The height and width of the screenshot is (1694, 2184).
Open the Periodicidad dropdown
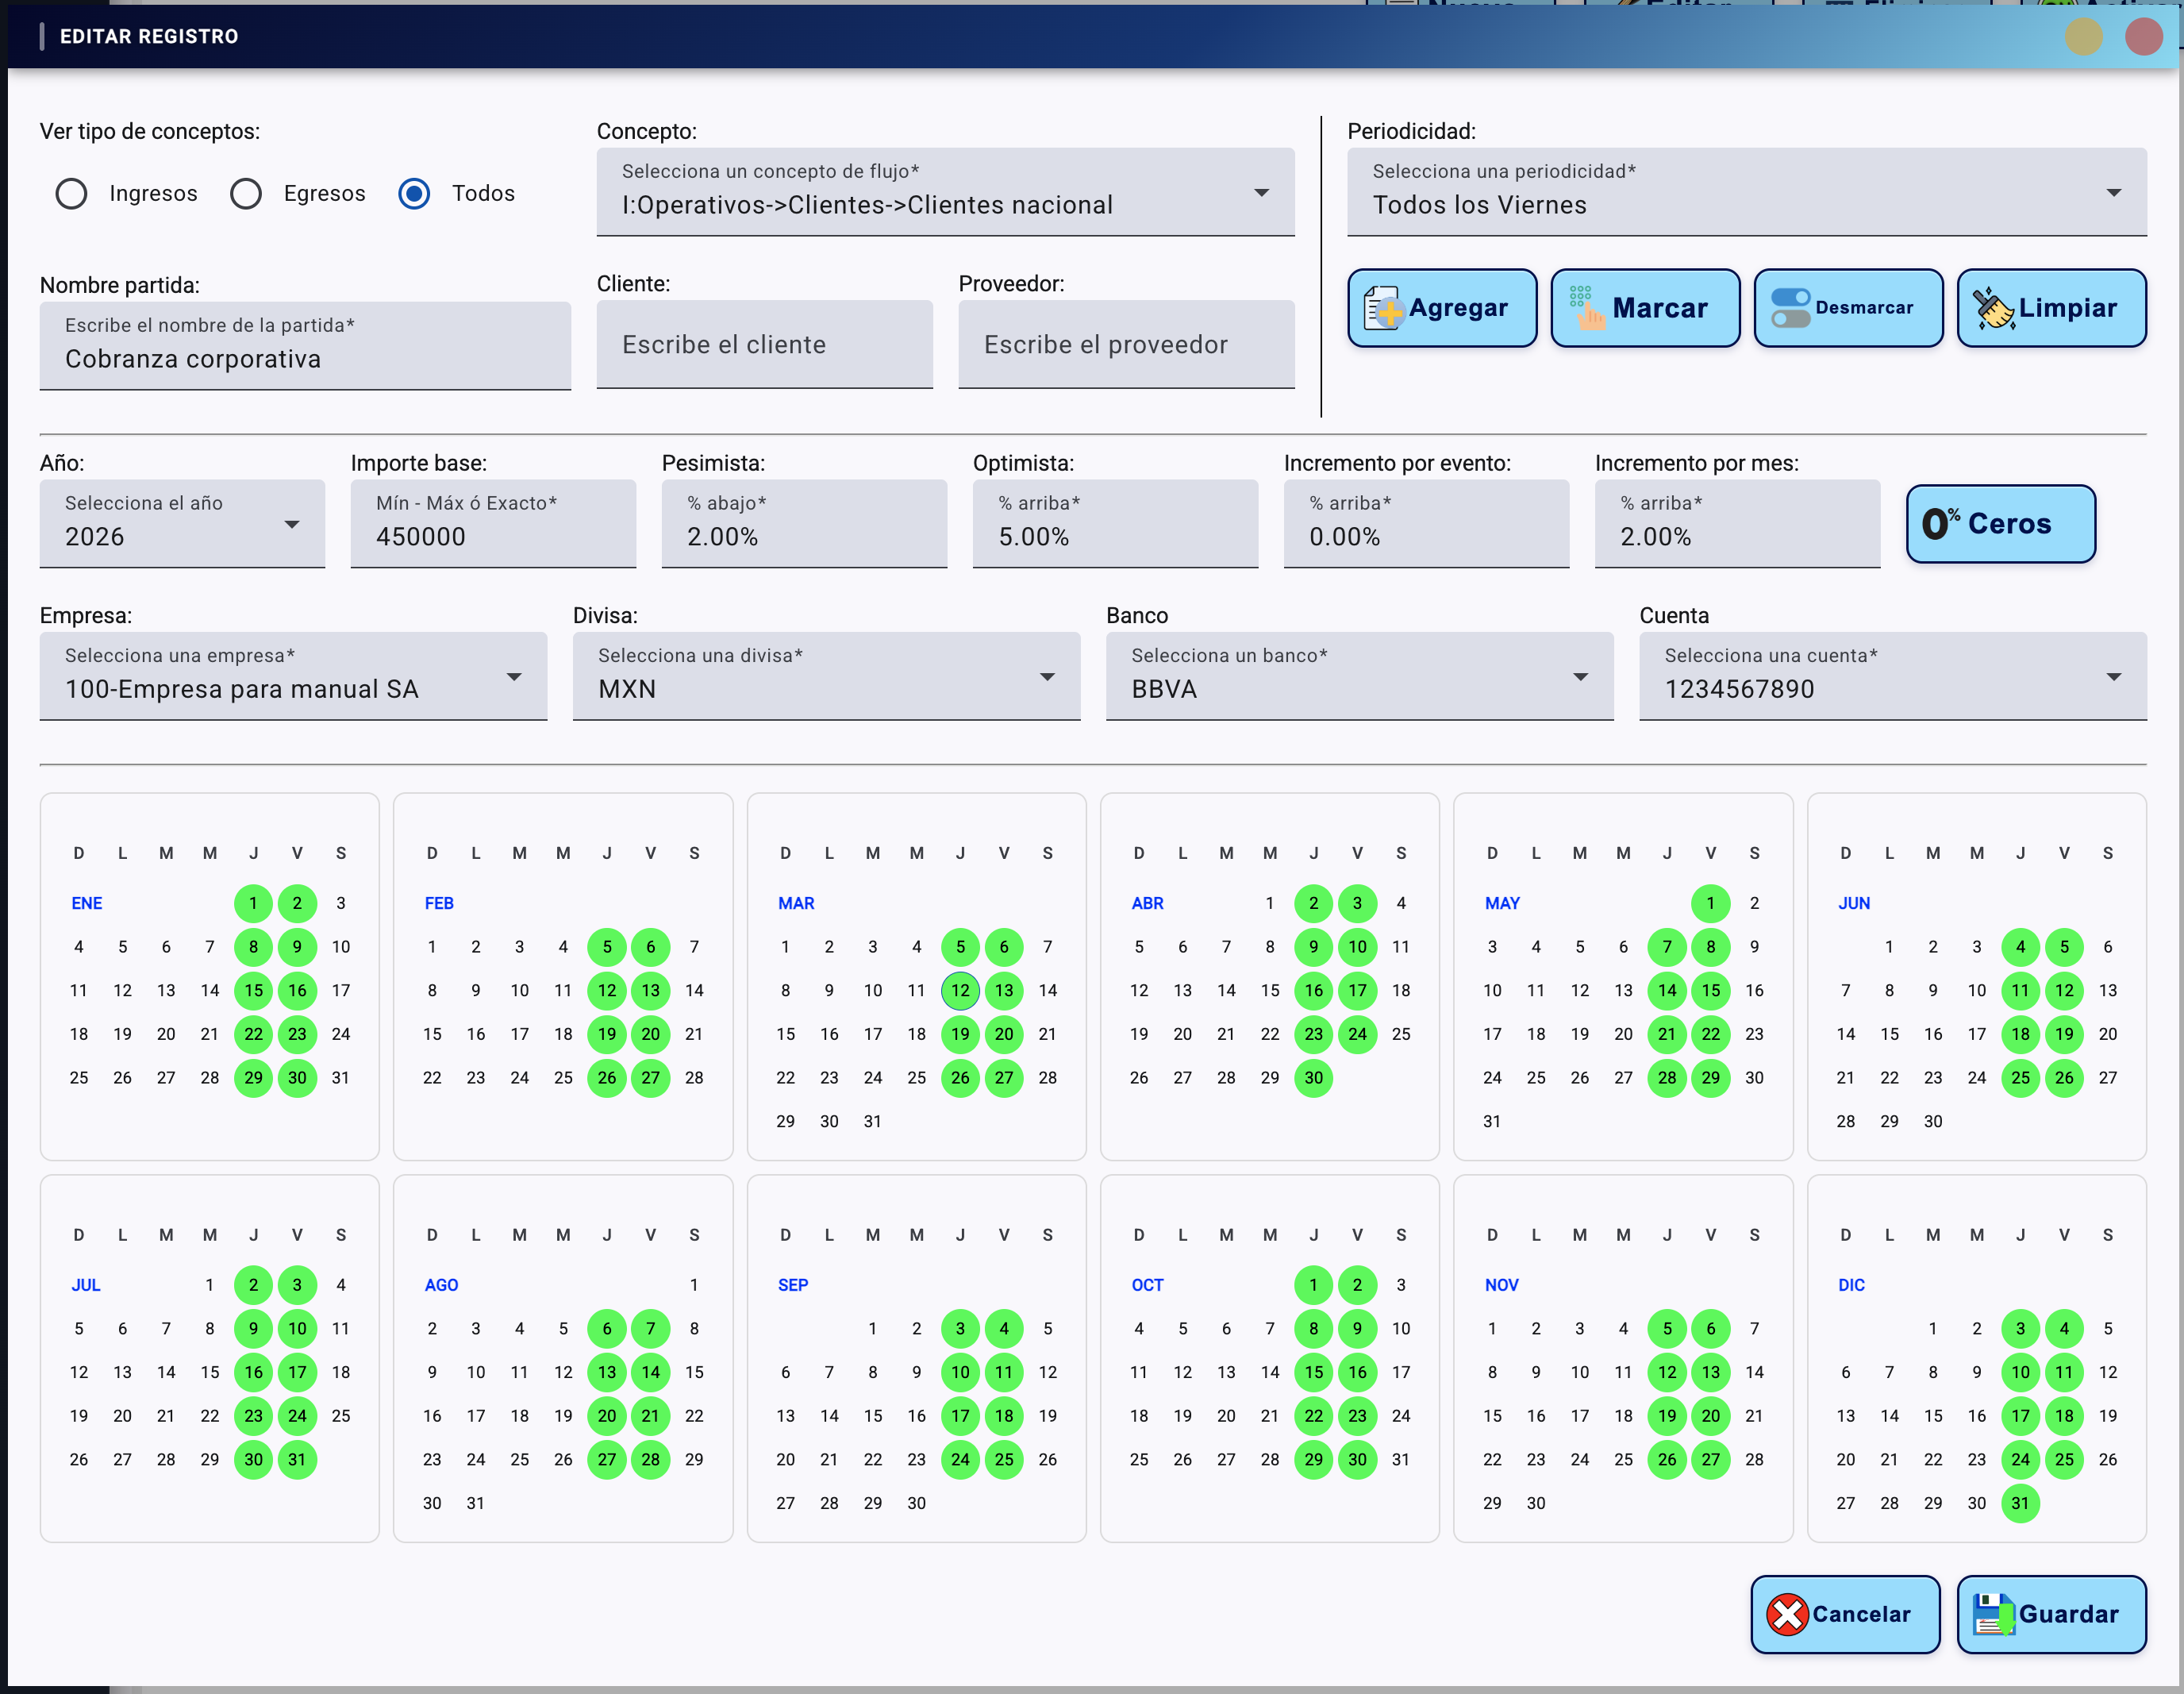pyautogui.click(x=1746, y=193)
